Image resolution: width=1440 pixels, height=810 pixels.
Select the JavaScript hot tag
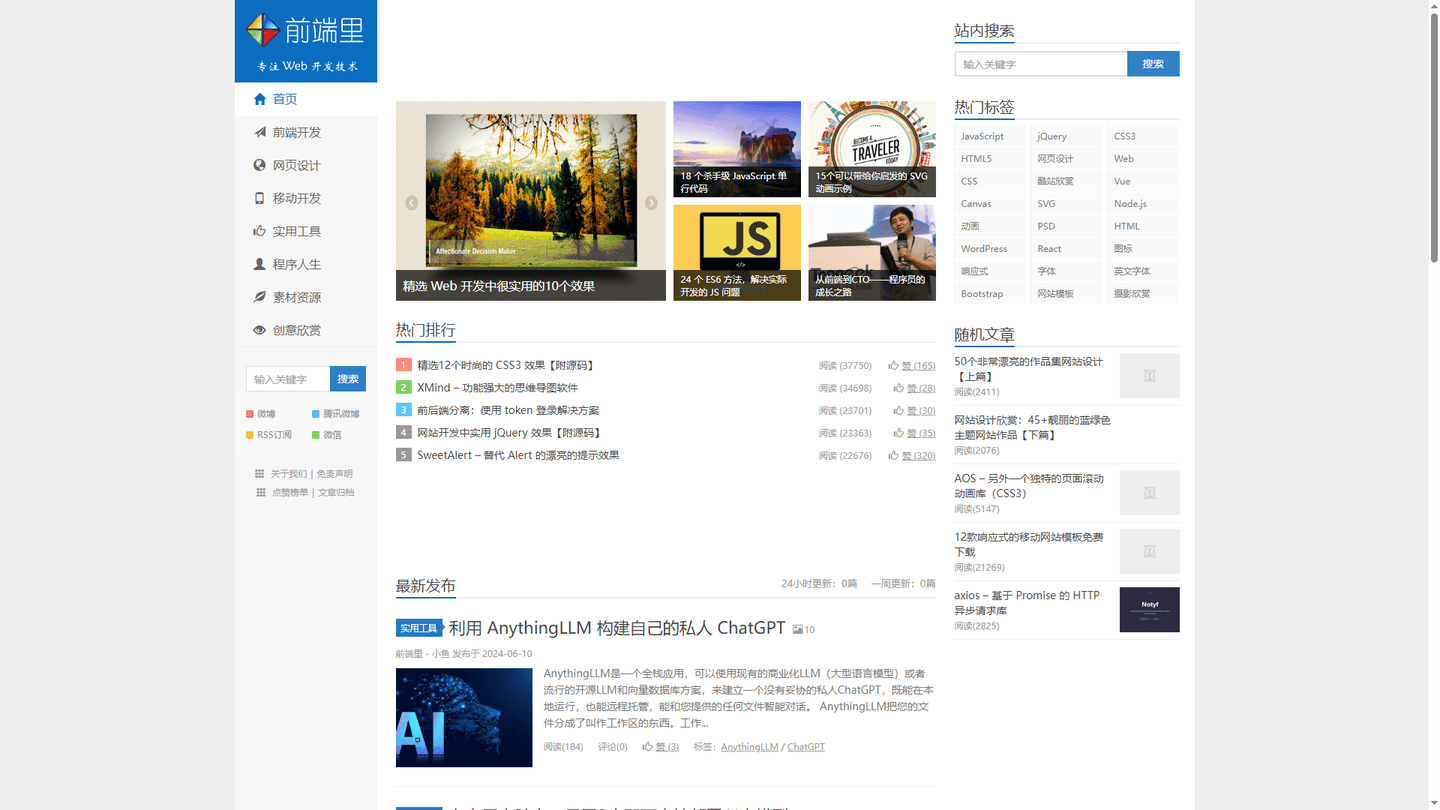(x=991, y=136)
